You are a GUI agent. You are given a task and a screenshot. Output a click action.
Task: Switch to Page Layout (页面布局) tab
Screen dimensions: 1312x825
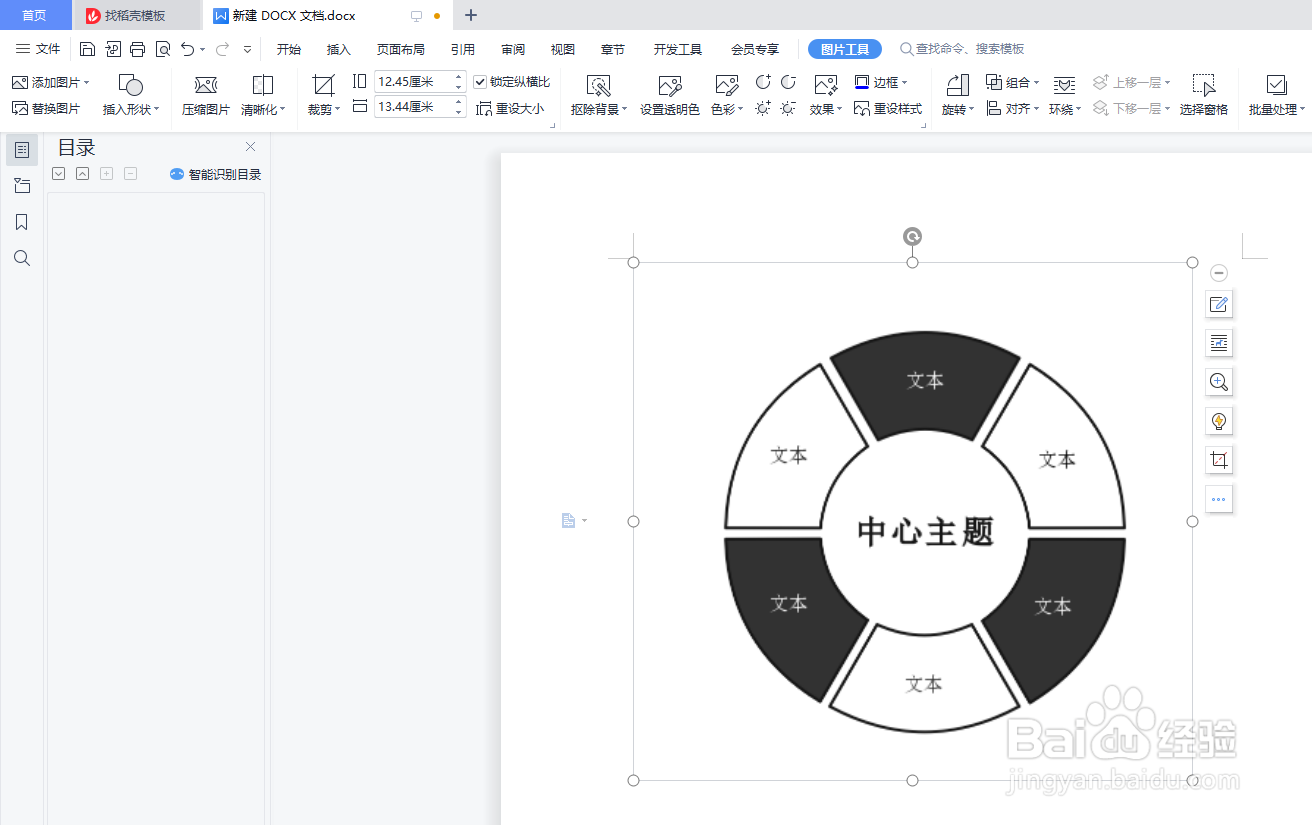pos(400,49)
